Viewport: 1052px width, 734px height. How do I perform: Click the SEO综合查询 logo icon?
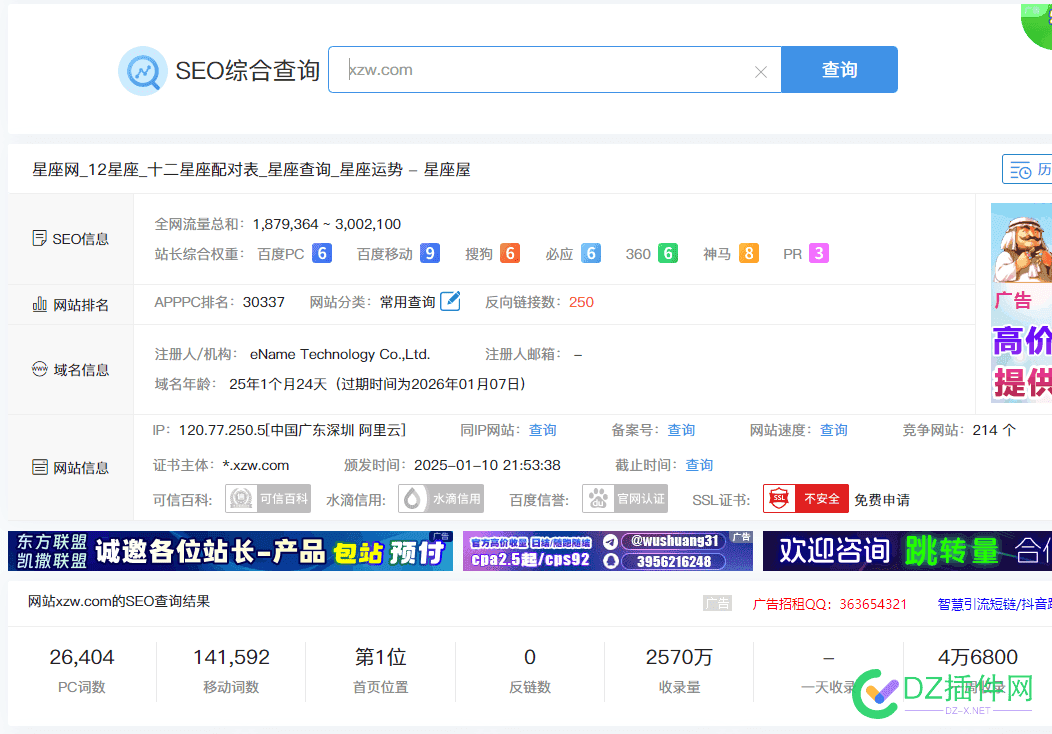pos(143,70)
